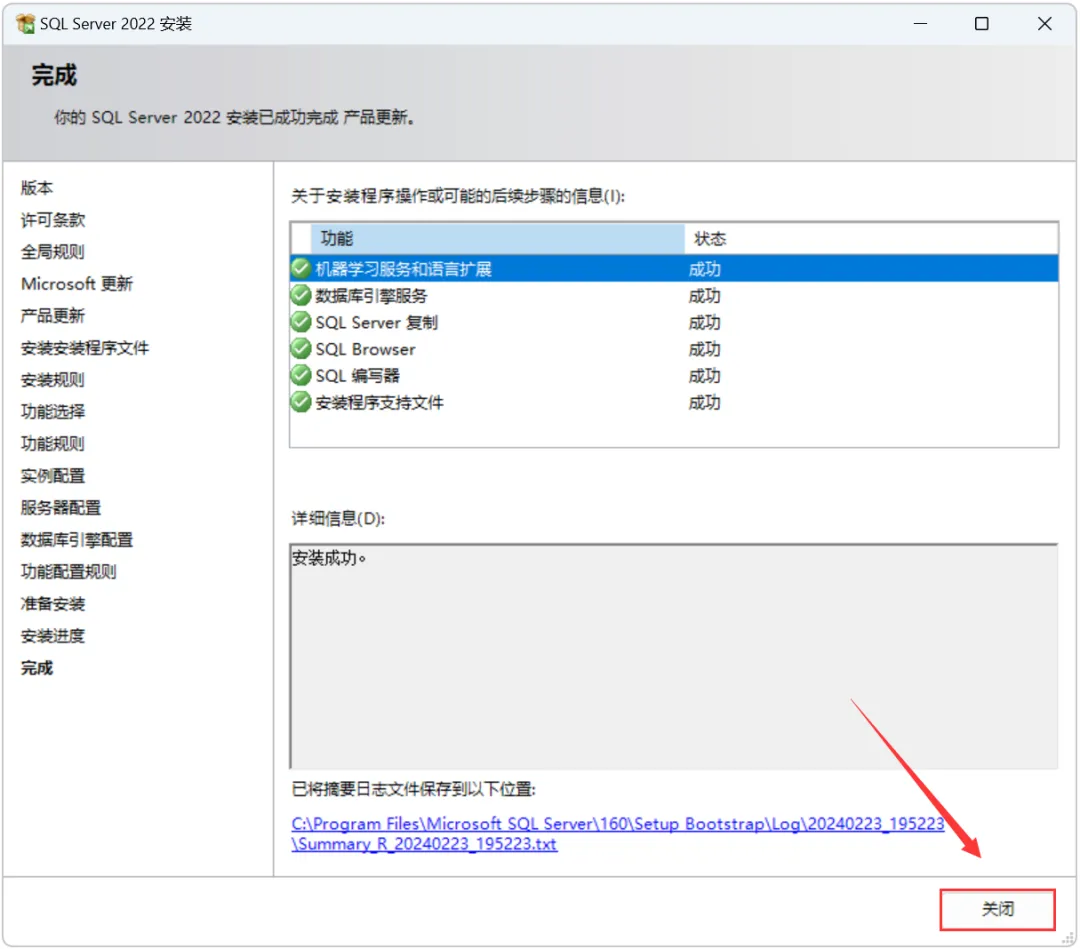The height and width of the screenshot is (949, 1080).
Task: Click green check icon for 机器学习服务和语言扩展
Action: (x=301, y=269)
